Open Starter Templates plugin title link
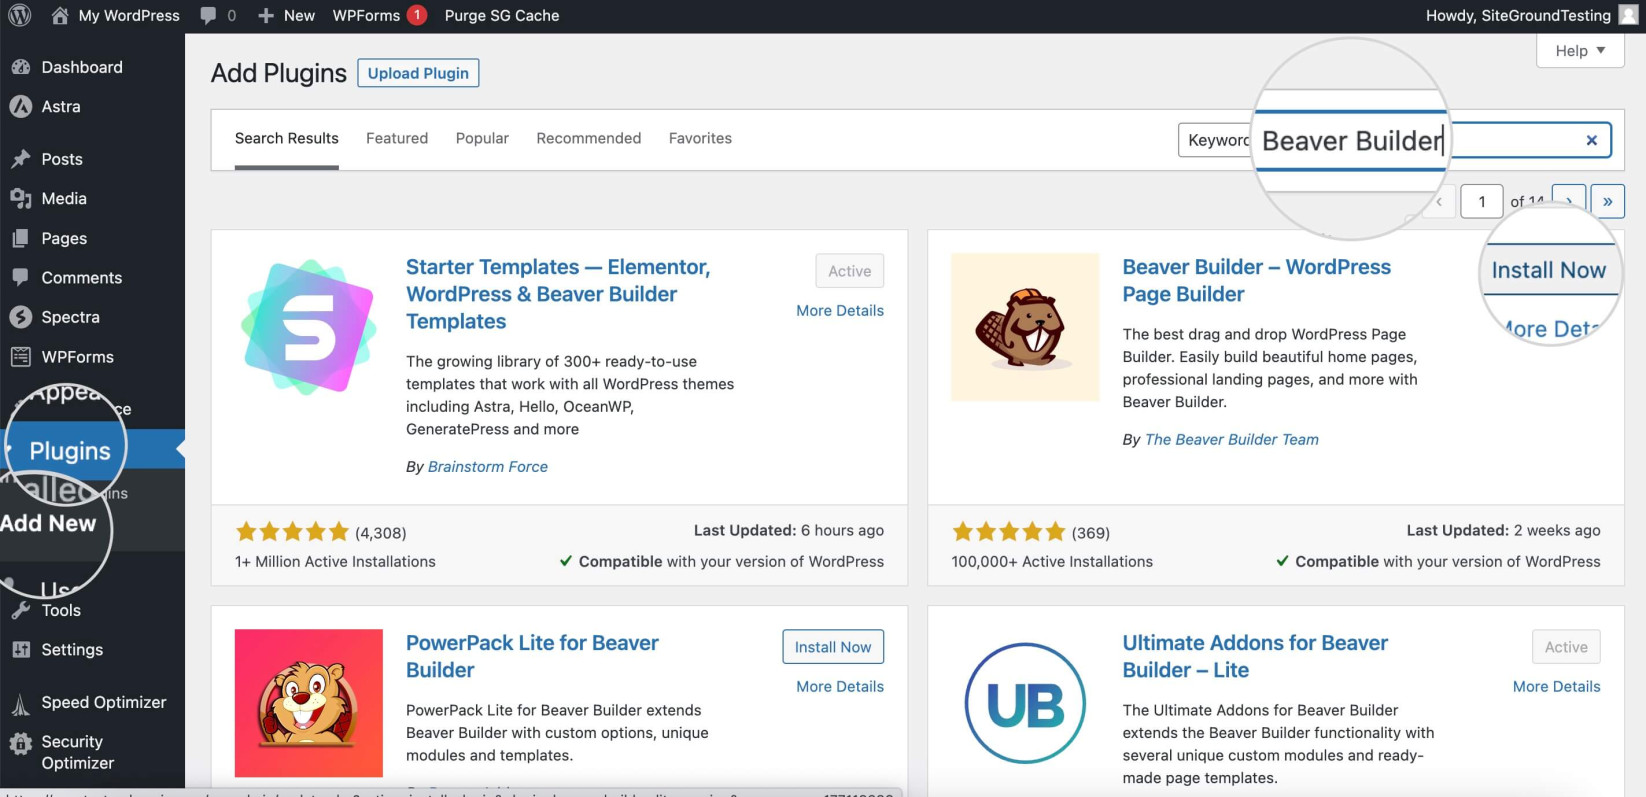 point(558,294)
